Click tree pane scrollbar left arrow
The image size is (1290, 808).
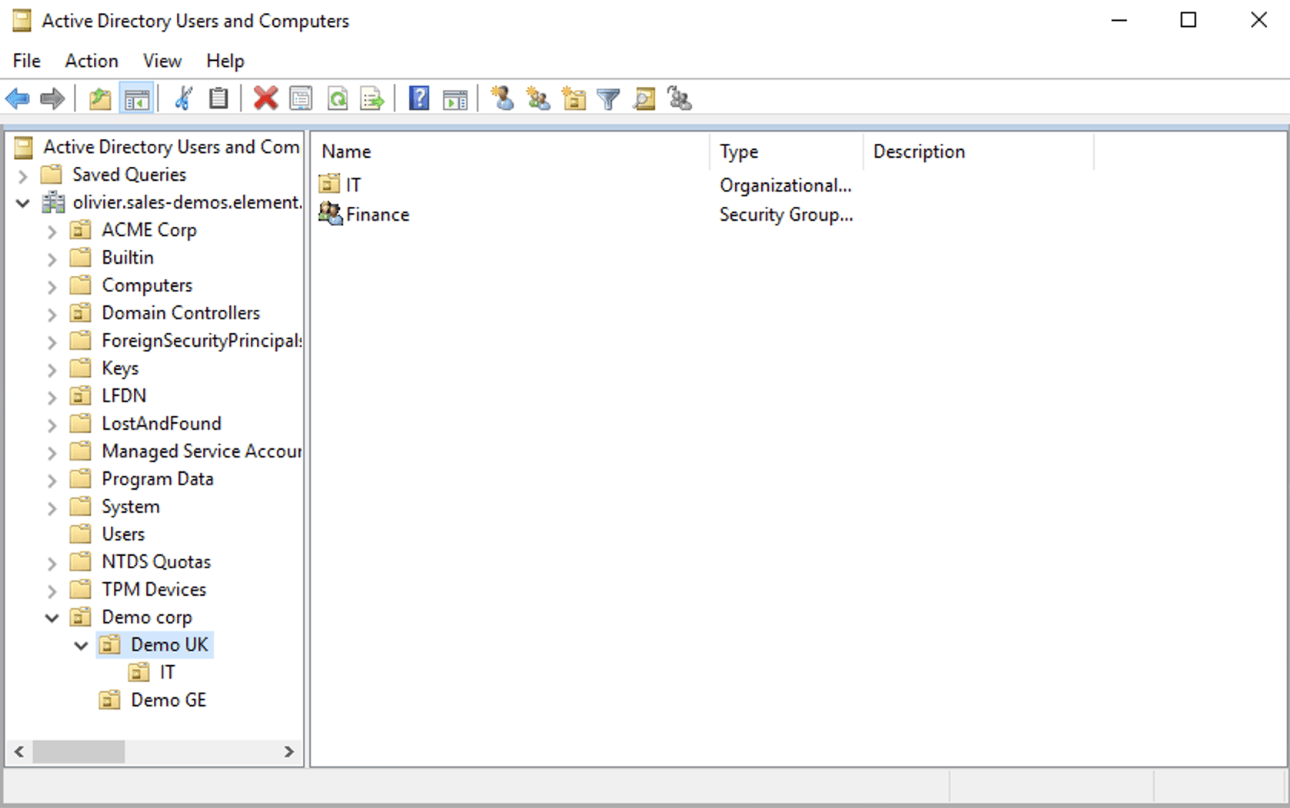pyautogui.click(x=19, y=751)
